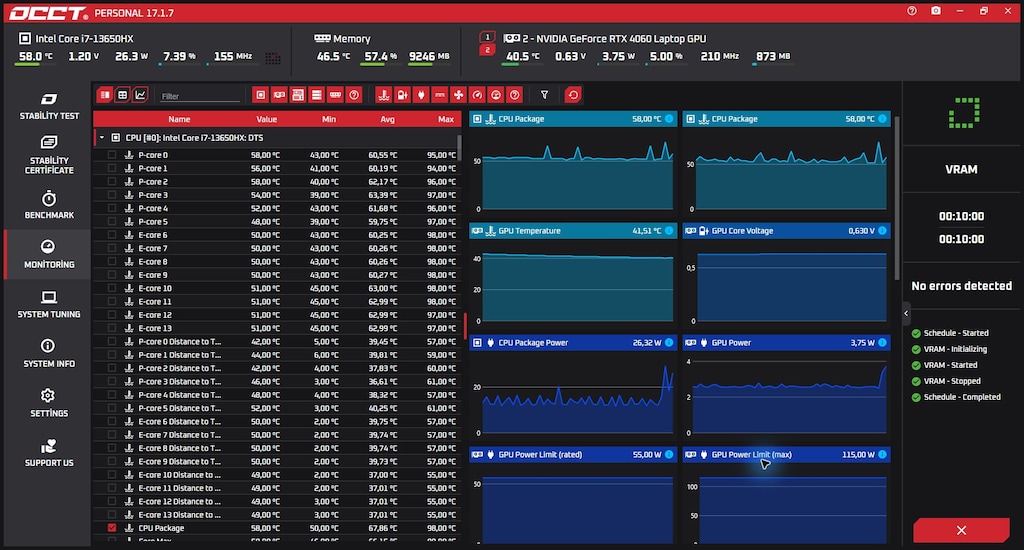
Task: Click the red X close test button
Action: [x=961, y=530]
